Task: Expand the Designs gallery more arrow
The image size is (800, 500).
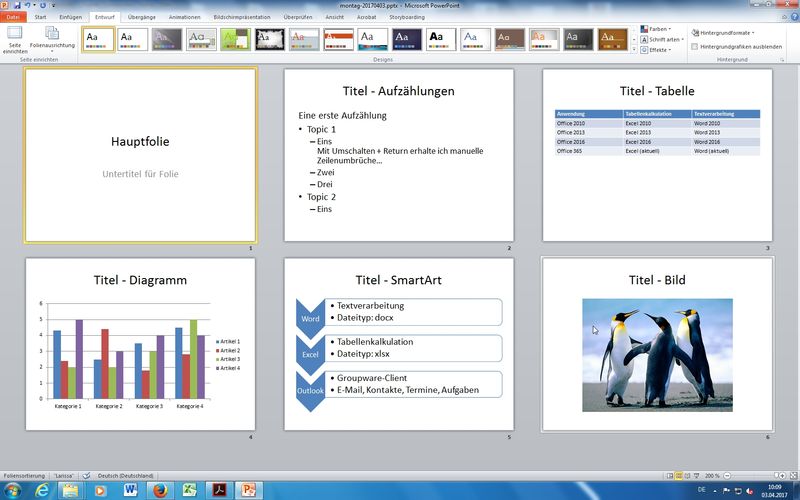Action: [634, 49]
